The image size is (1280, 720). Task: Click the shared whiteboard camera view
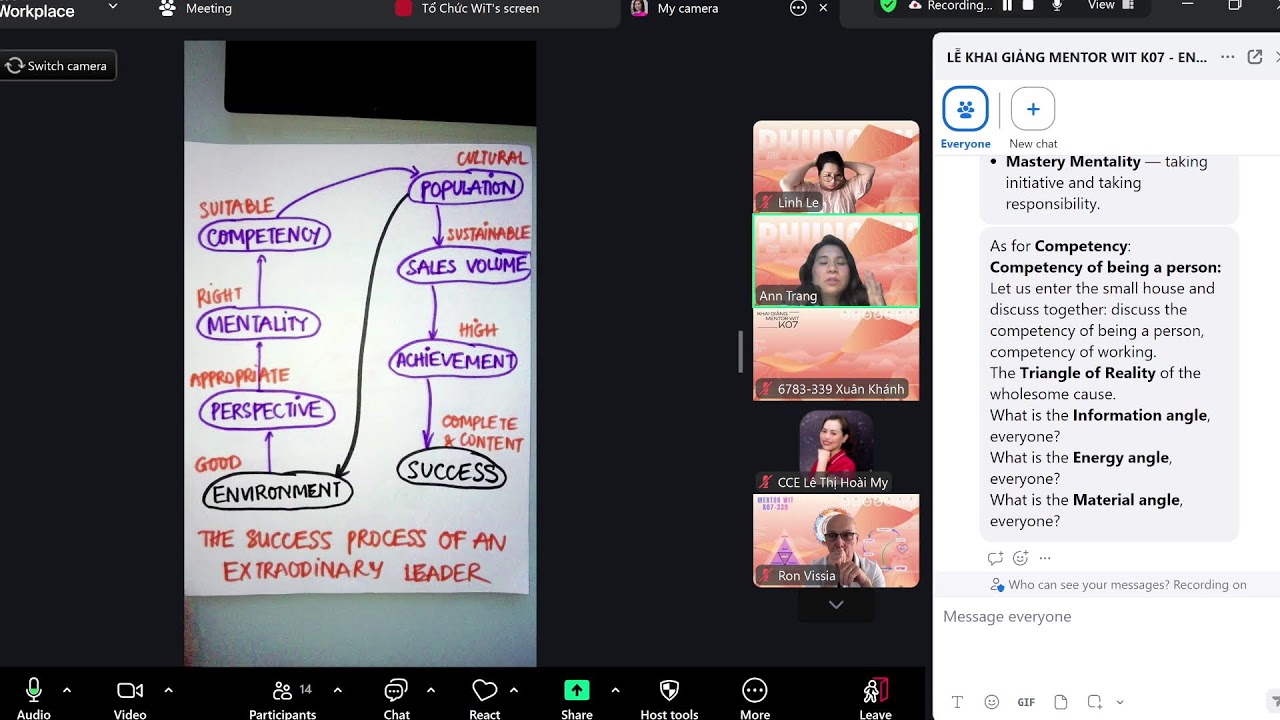[x=360, y=353]
